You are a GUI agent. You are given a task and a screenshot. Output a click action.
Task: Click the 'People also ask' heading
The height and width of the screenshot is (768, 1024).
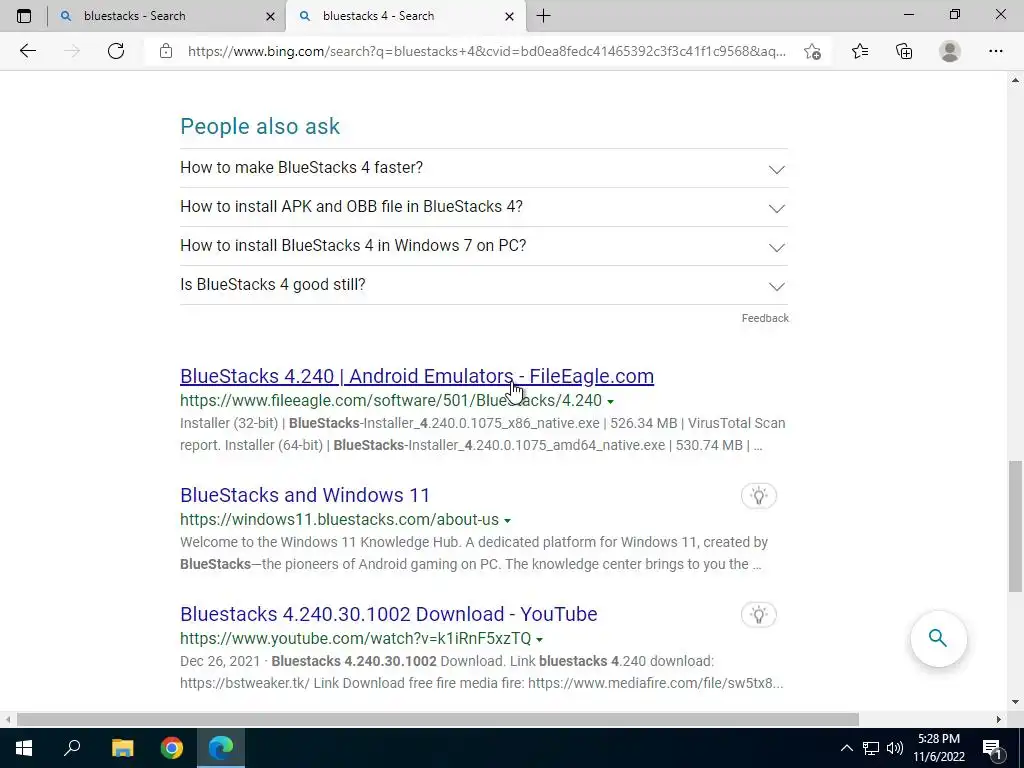tap(260, 126)
